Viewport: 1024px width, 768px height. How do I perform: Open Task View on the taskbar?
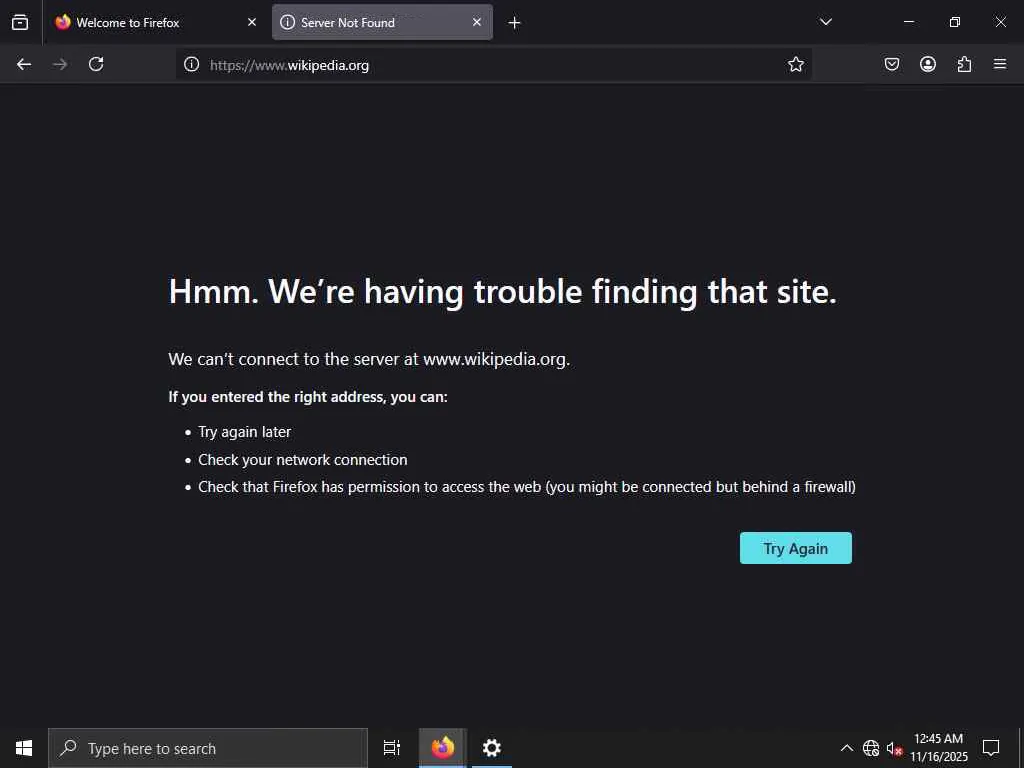(392, 748)
